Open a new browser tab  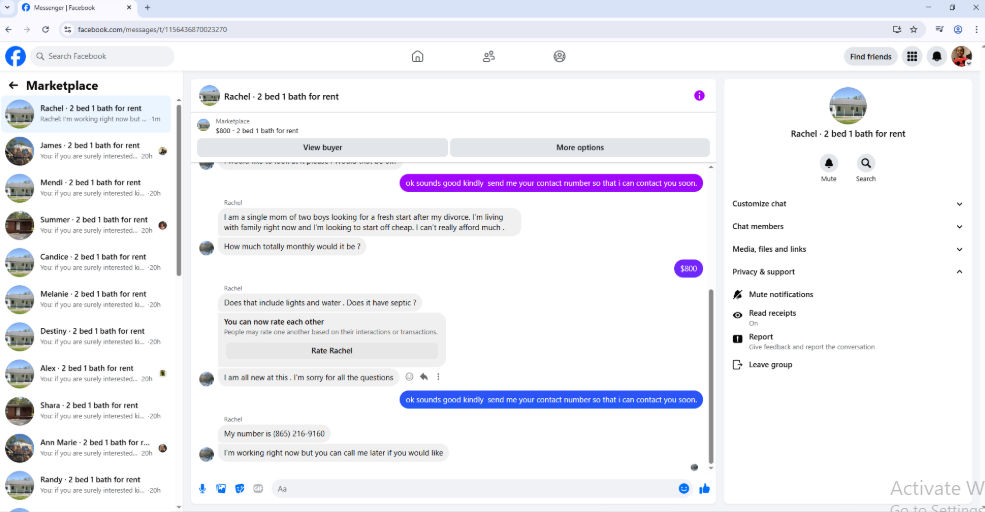pyautogui.click(x=148, y=8)
